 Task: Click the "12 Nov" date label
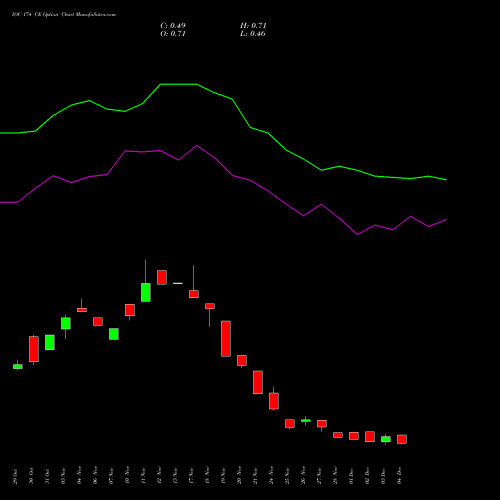(x=159, y=476)
